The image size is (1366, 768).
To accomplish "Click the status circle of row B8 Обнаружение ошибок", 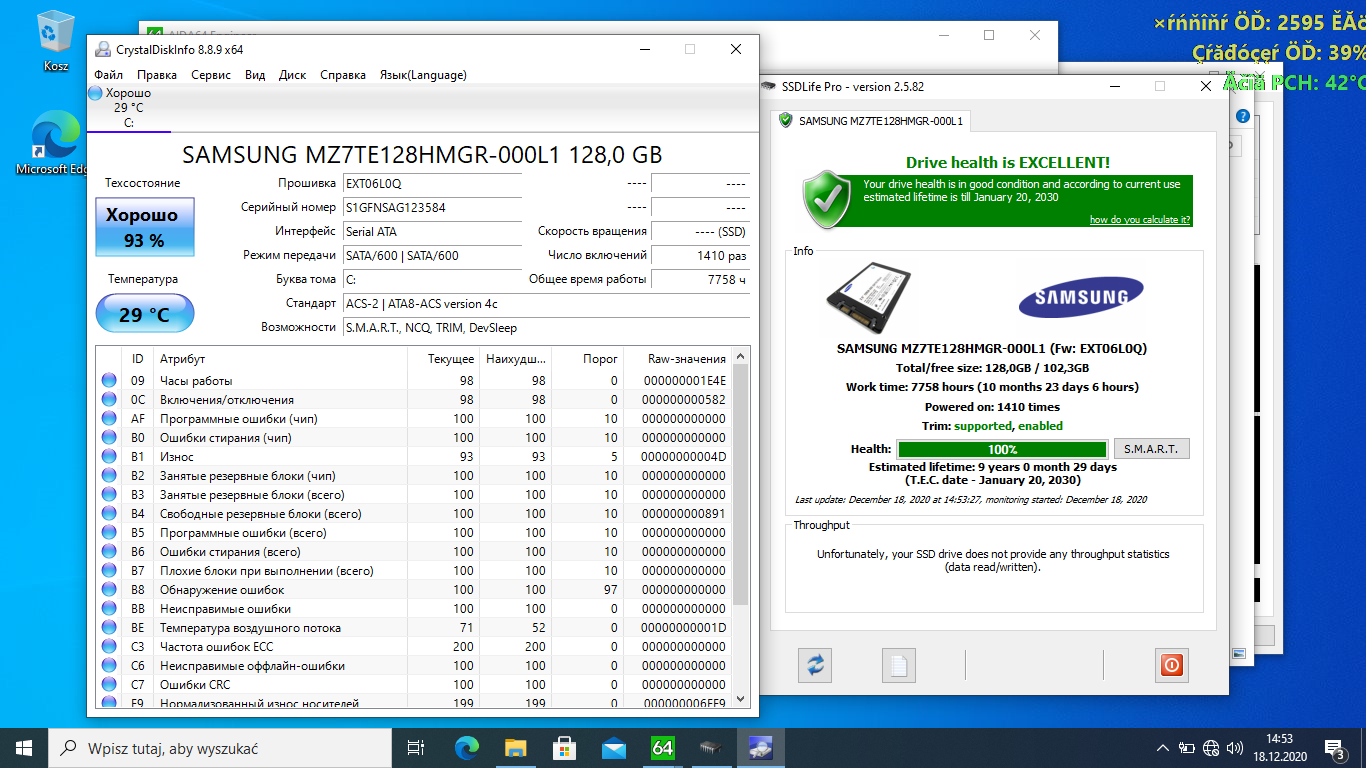I will pos(109,590).
